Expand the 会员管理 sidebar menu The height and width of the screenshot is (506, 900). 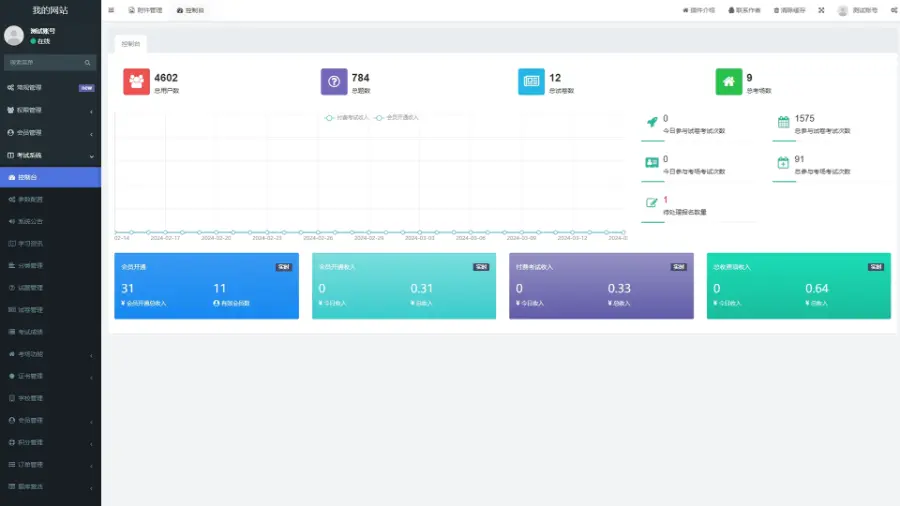50,132
